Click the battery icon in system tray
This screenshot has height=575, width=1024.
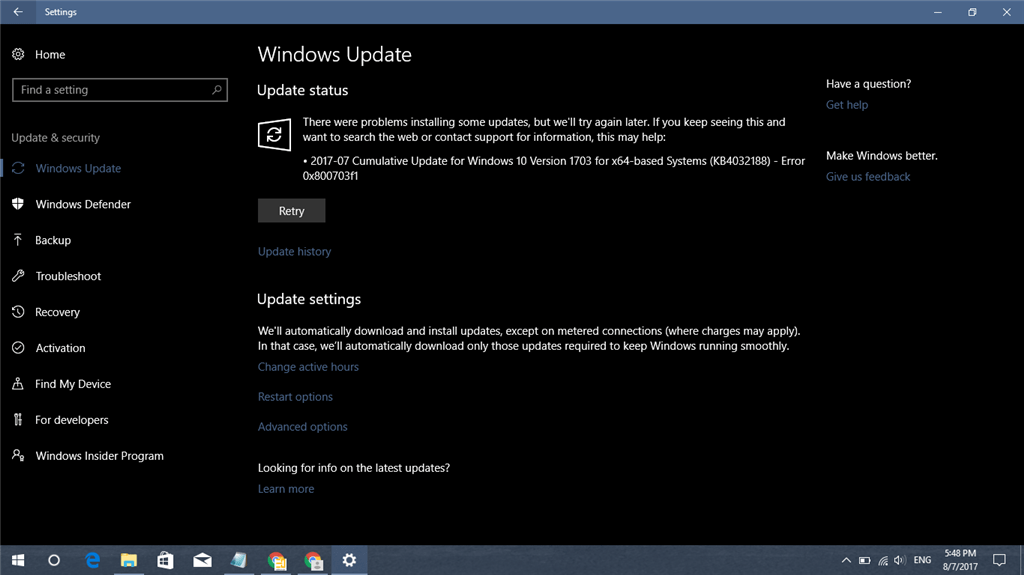[x=865, y=560]
